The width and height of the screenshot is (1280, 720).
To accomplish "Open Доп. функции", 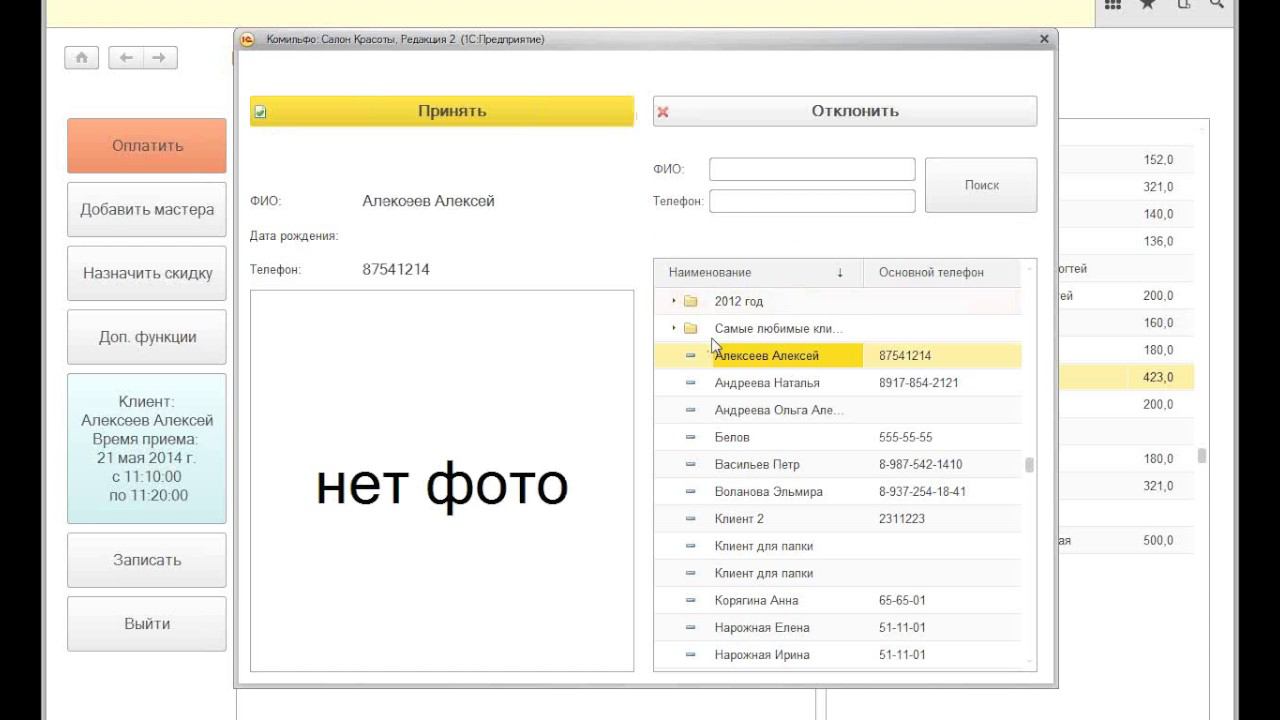I will [x=147, y=337].
